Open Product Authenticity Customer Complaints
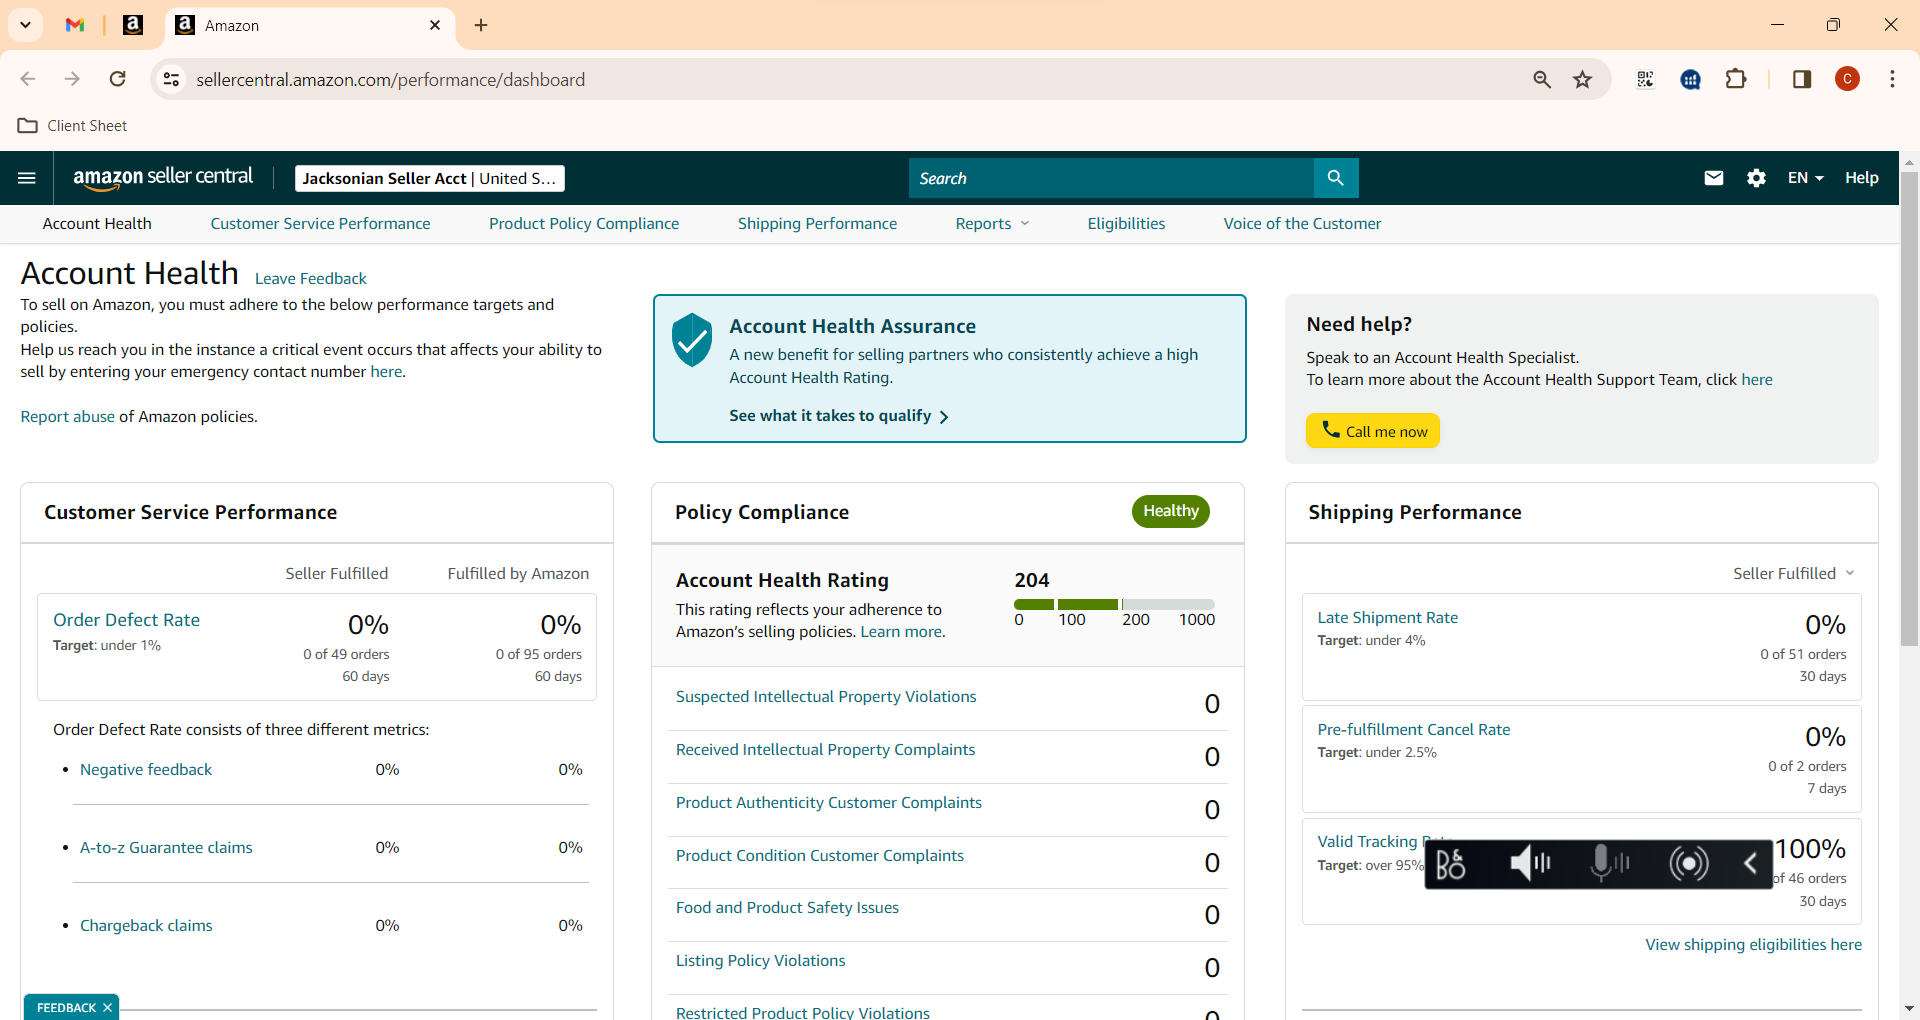 [829, 803]
